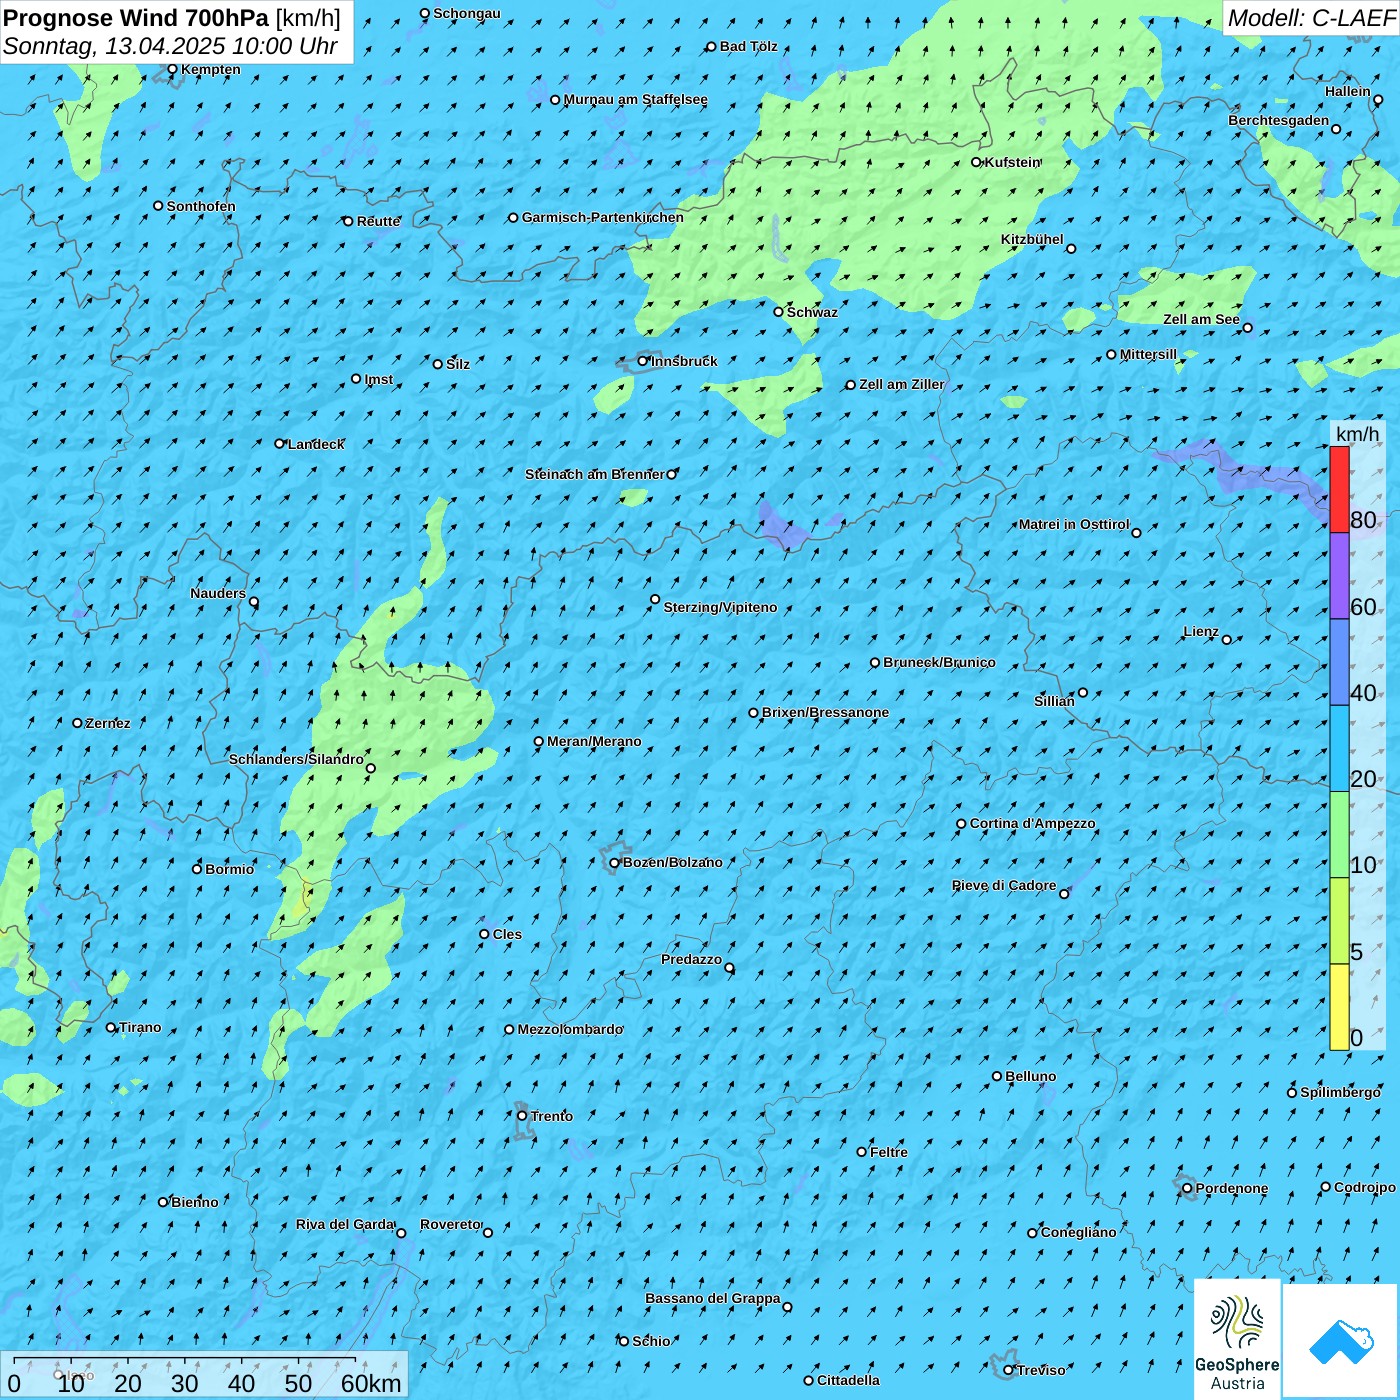Screen dimensions: 1400x1400
Task: Click the Bormio city marker
Action: point(197,869)
